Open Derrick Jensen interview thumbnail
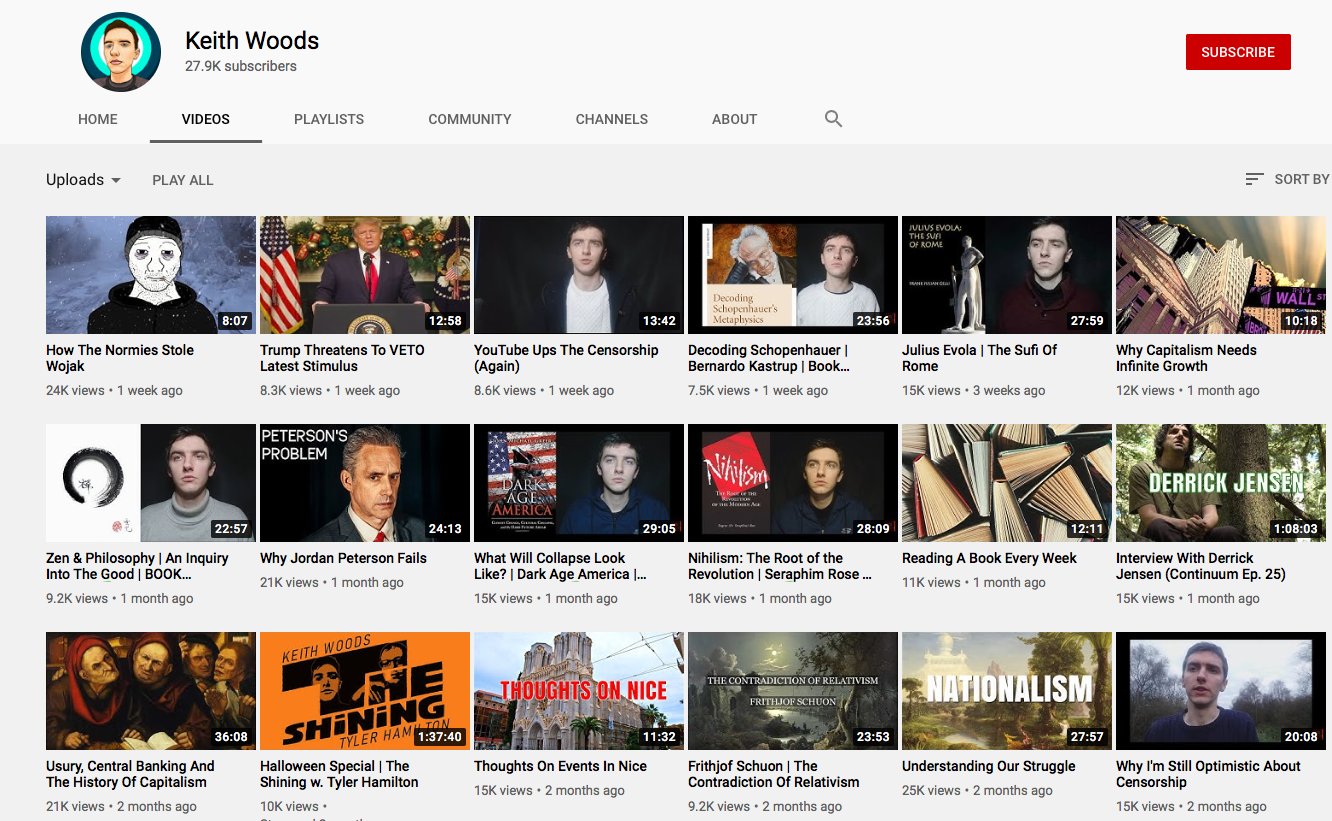 [1221, 483]
